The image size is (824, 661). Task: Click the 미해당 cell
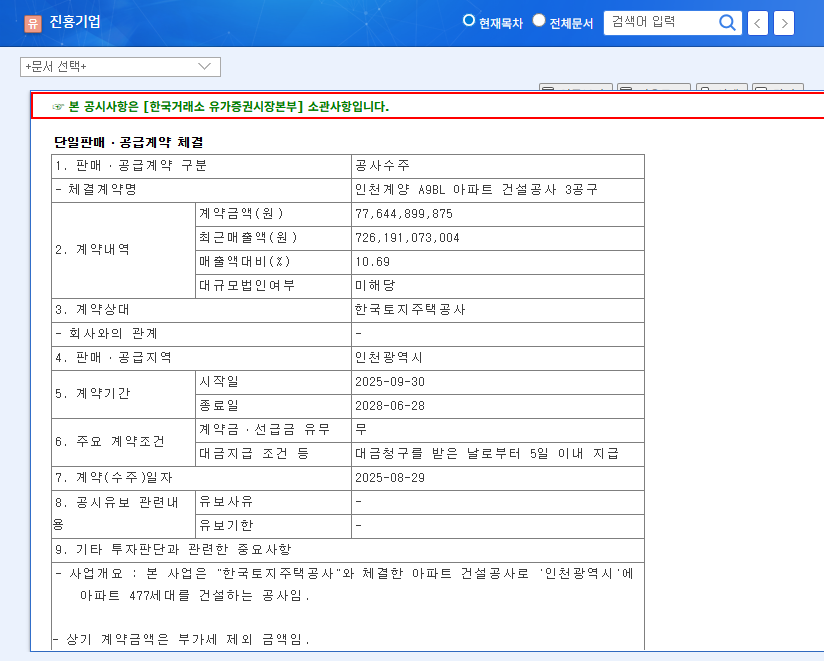(498, 286)
